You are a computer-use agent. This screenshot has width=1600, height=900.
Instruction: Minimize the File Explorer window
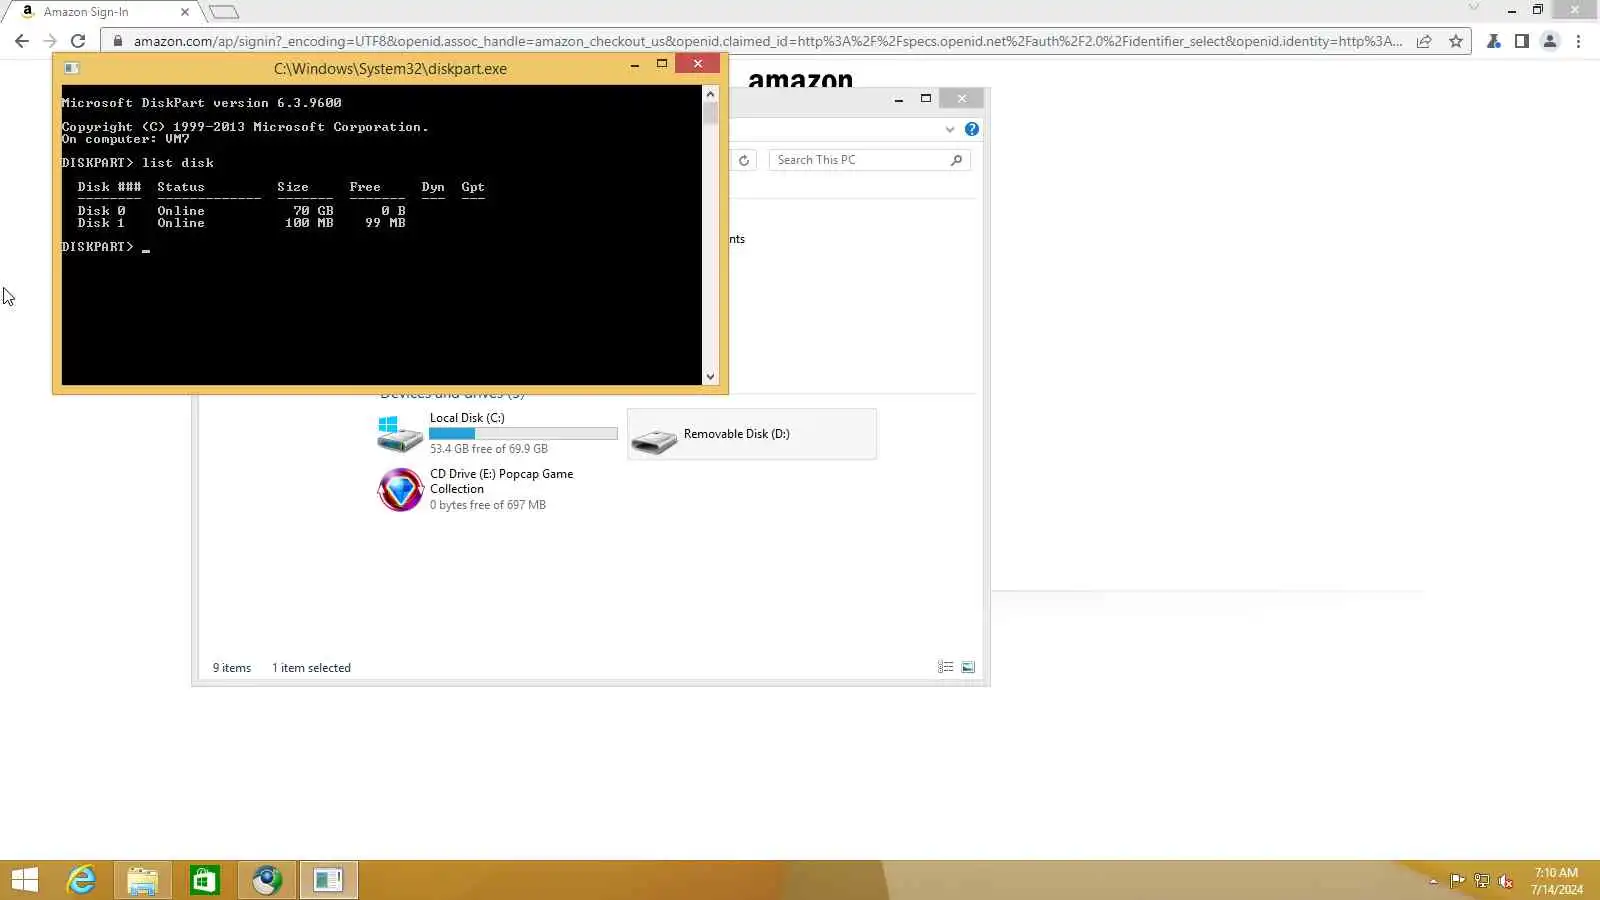click(899, 98)
